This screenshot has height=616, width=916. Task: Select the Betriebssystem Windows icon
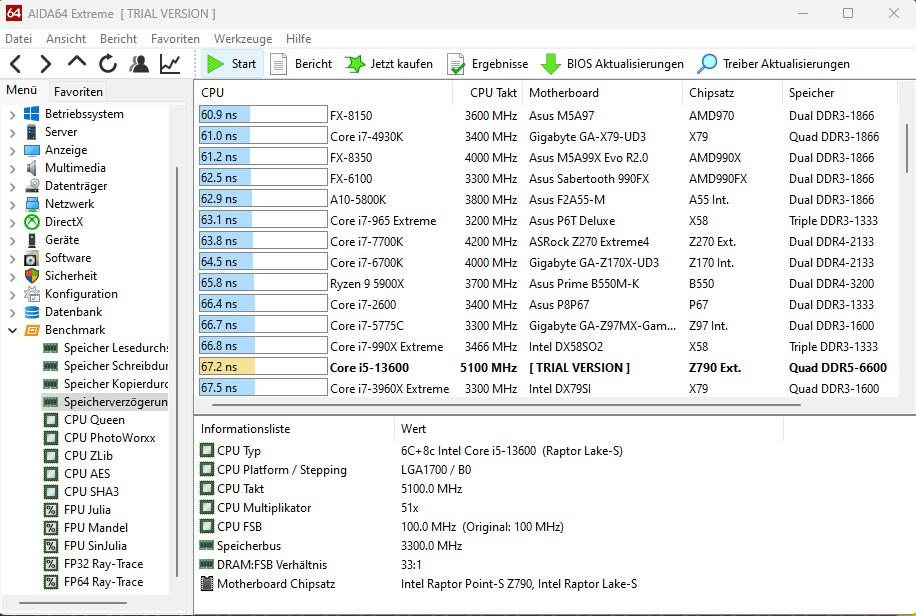(32, 114)
